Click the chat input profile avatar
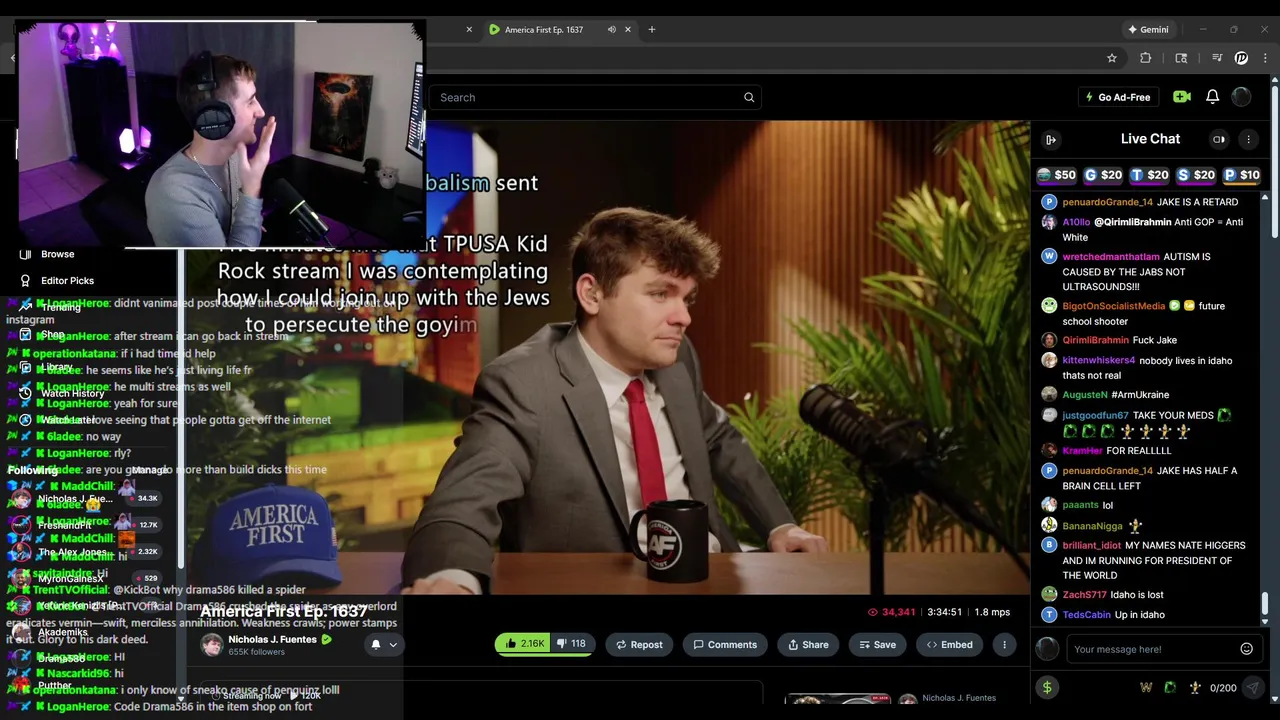The image size is (1280, 720). [x=1047, y=649]
